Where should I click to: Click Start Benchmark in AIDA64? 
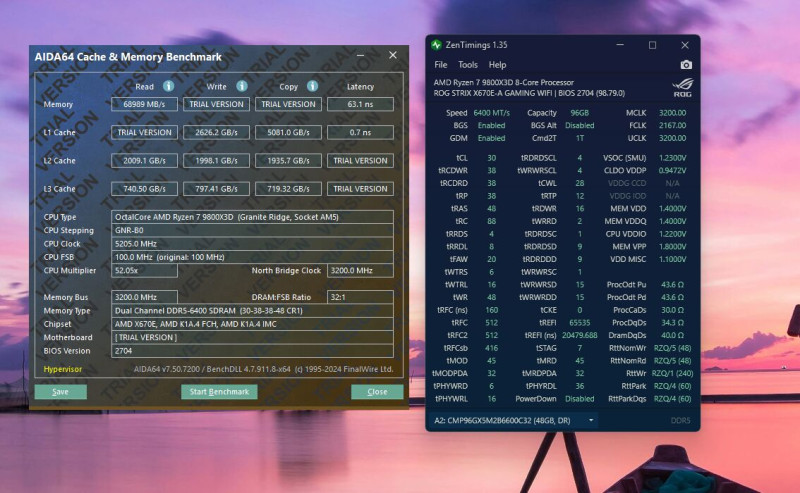click(x=219, y=391)
